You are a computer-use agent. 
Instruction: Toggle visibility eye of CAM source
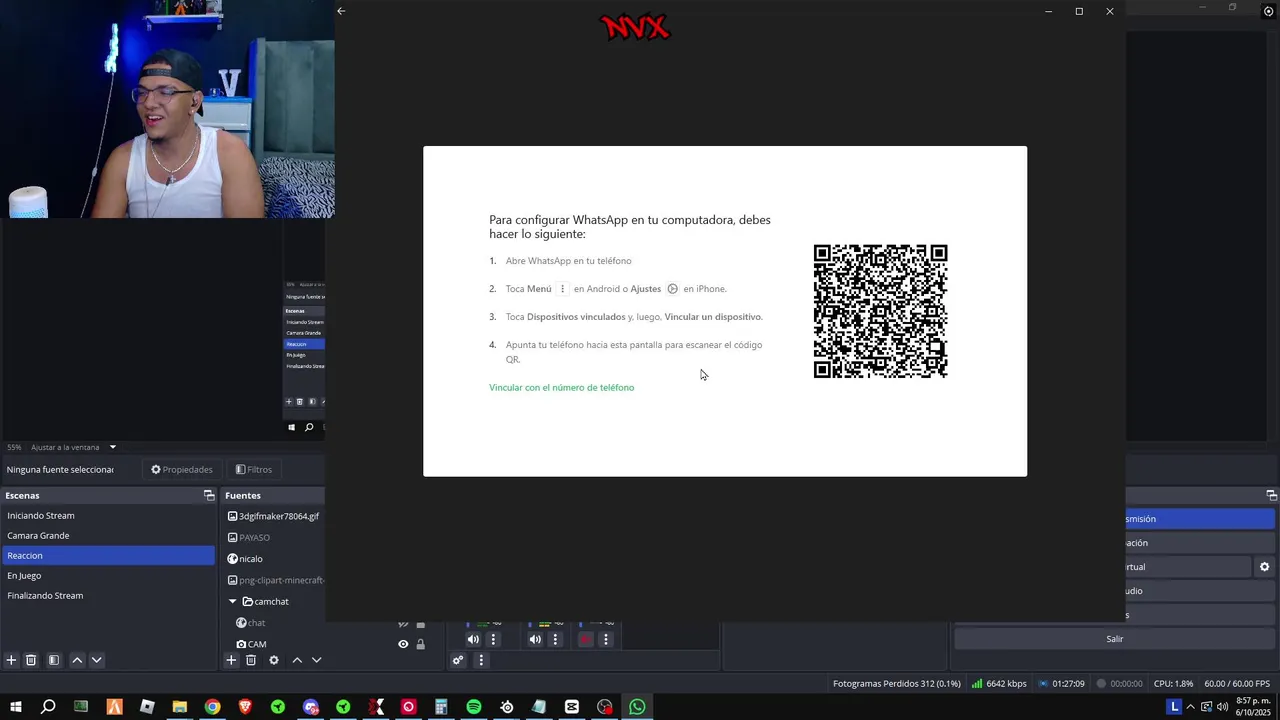(x=403, y=645)
